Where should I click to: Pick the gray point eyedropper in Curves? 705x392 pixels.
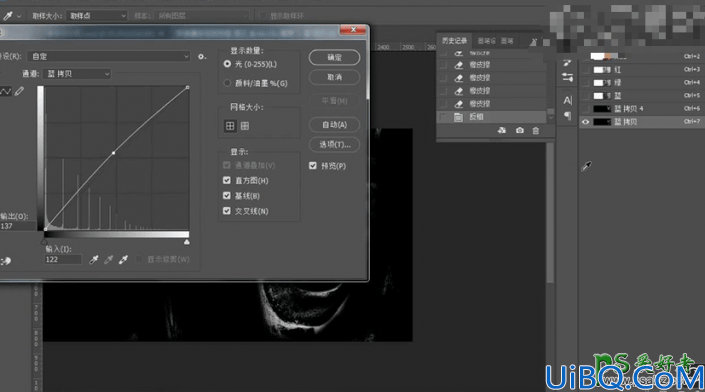[x=108, y=259]
